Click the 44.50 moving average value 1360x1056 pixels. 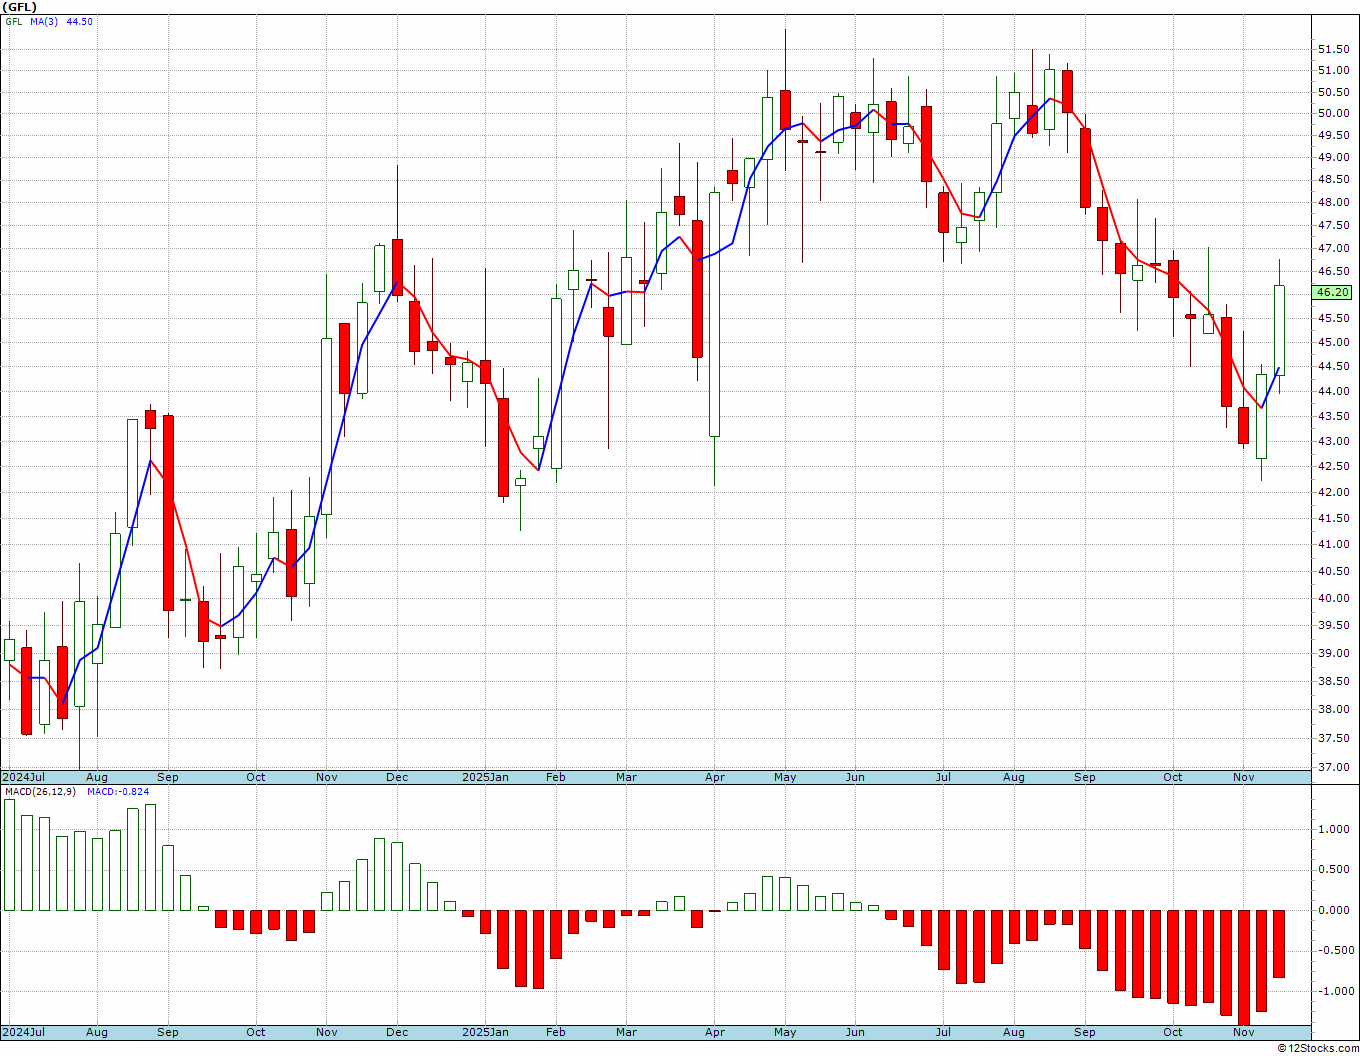80,22
